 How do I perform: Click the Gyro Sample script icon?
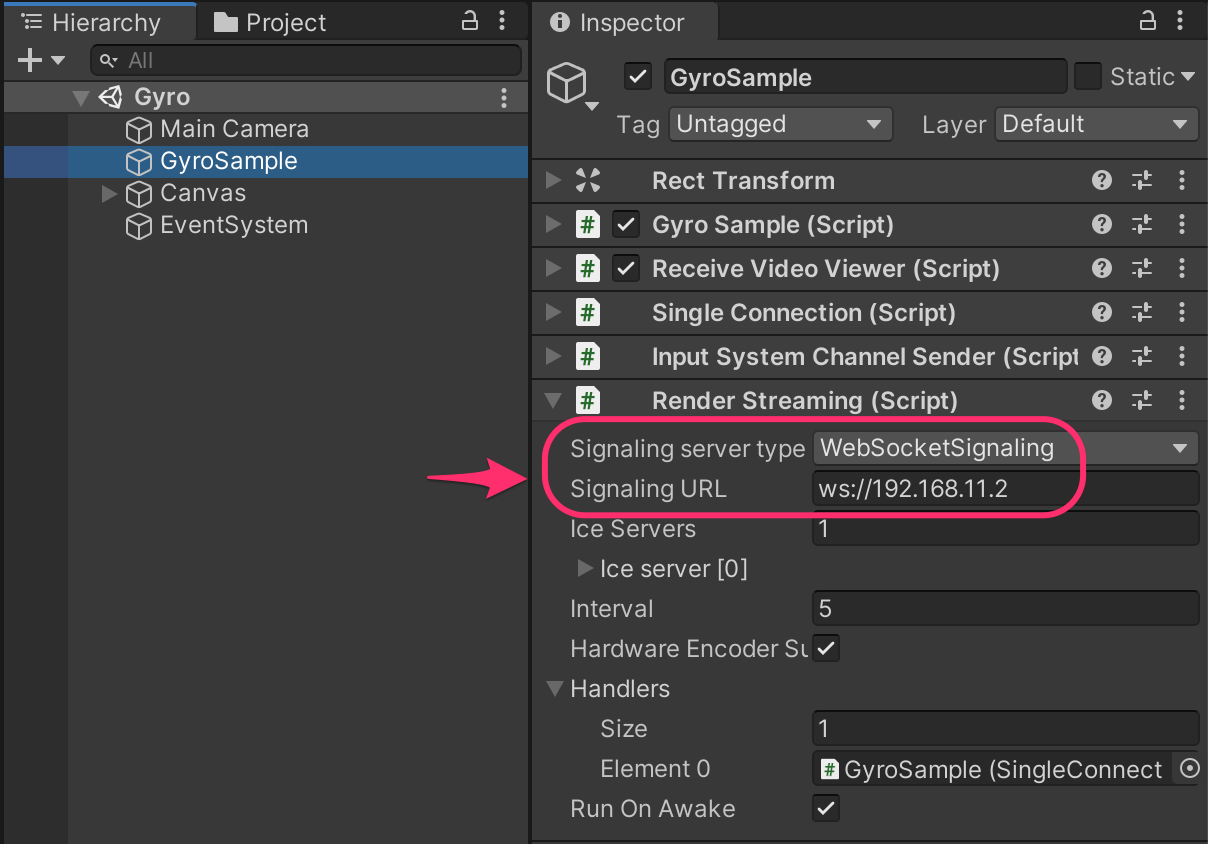pos(587,224)
